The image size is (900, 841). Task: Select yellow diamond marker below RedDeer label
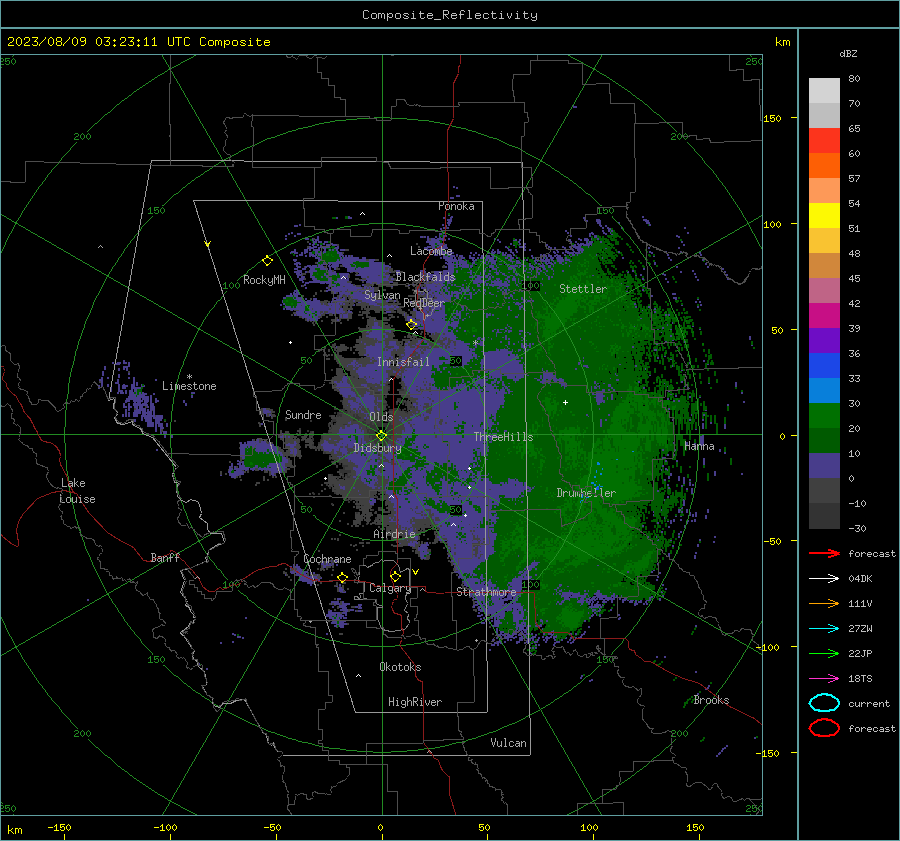tap(411, 325)
